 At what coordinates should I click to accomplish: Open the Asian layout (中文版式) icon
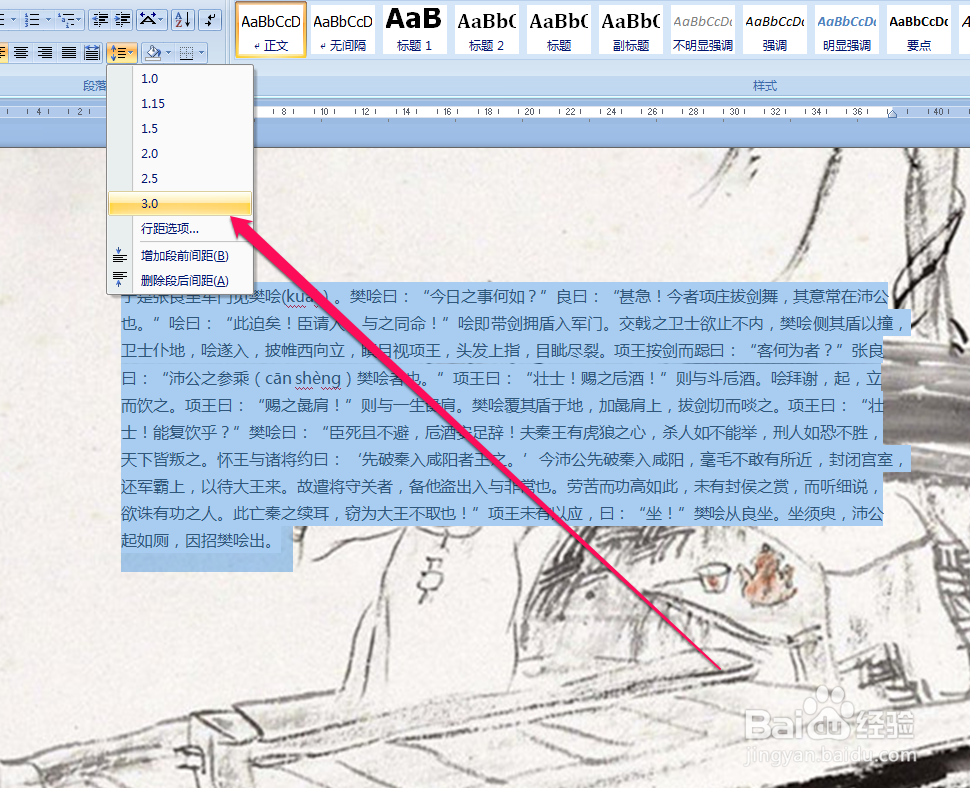click(148, 20)
